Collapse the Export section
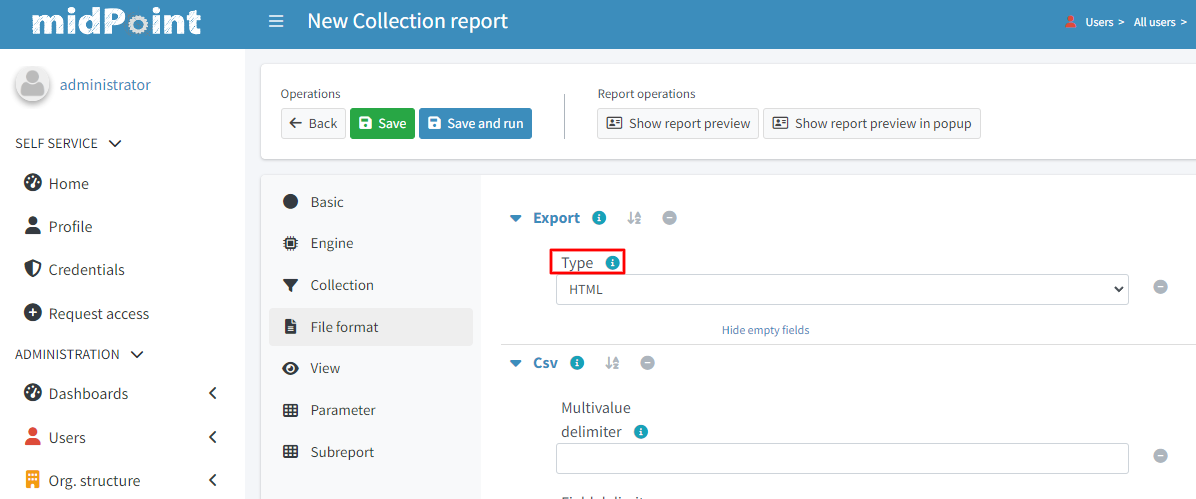 coord(516,218)
